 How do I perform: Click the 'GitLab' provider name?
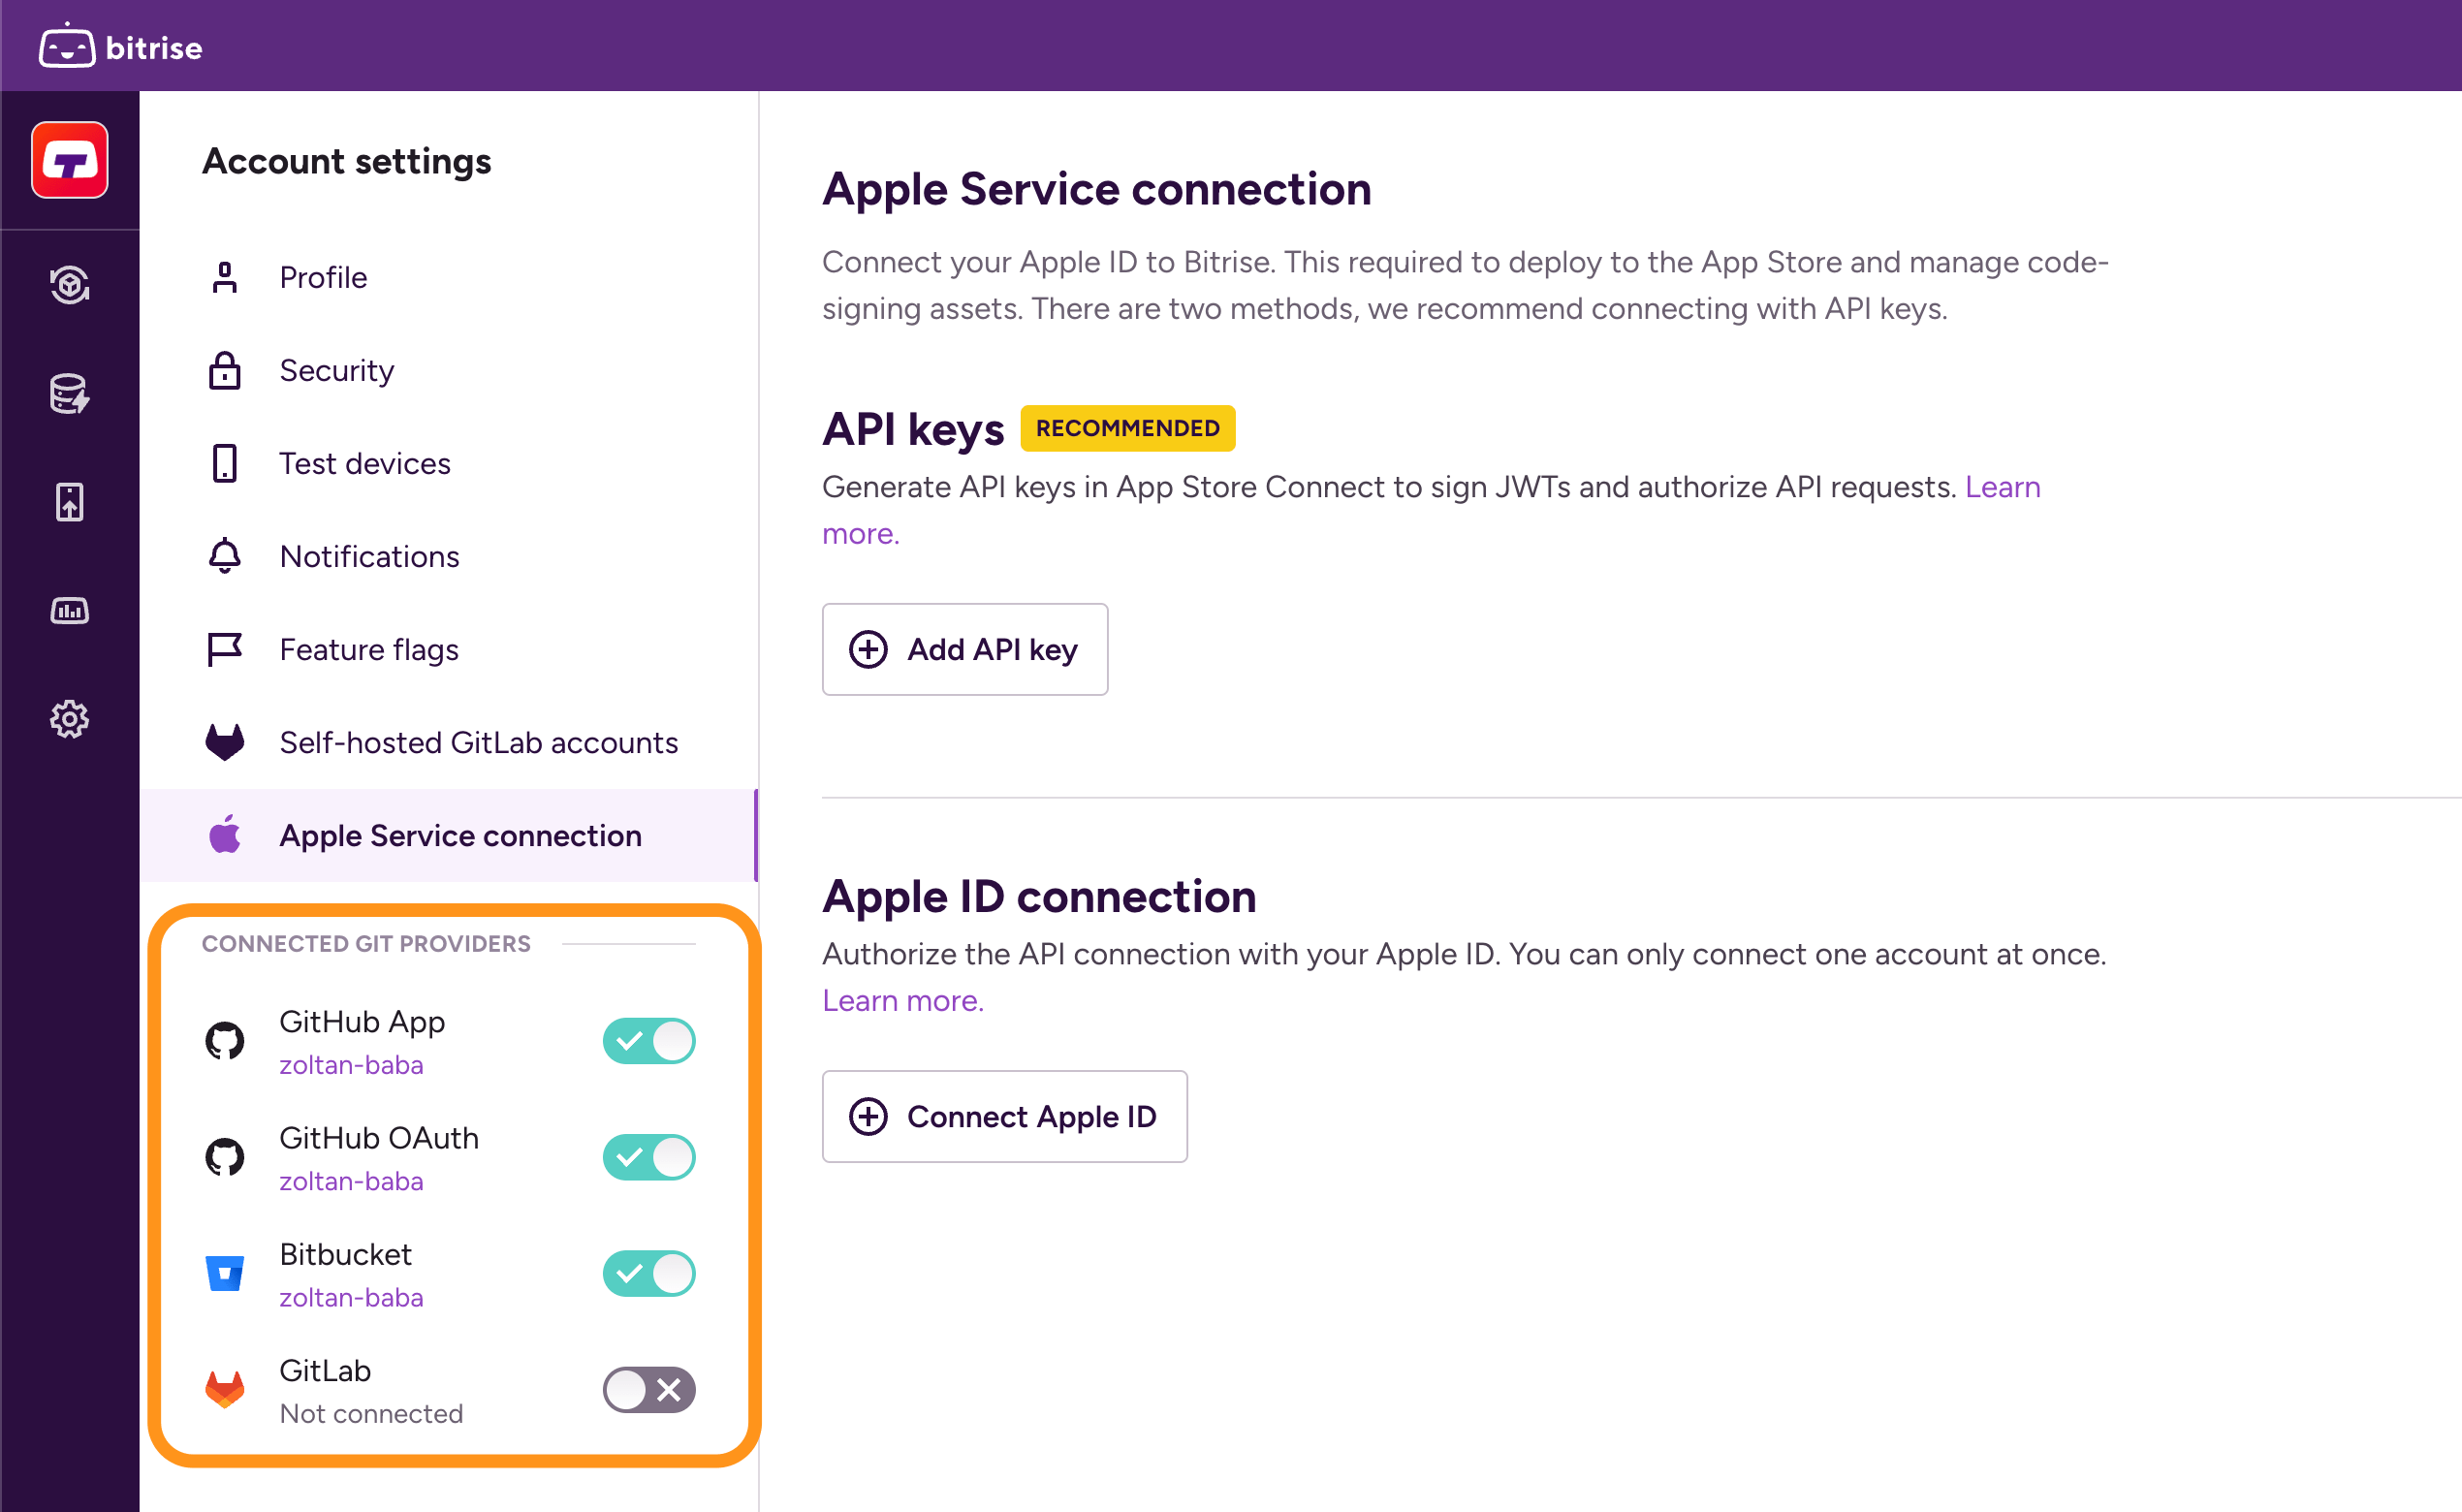click(325, 1370)
